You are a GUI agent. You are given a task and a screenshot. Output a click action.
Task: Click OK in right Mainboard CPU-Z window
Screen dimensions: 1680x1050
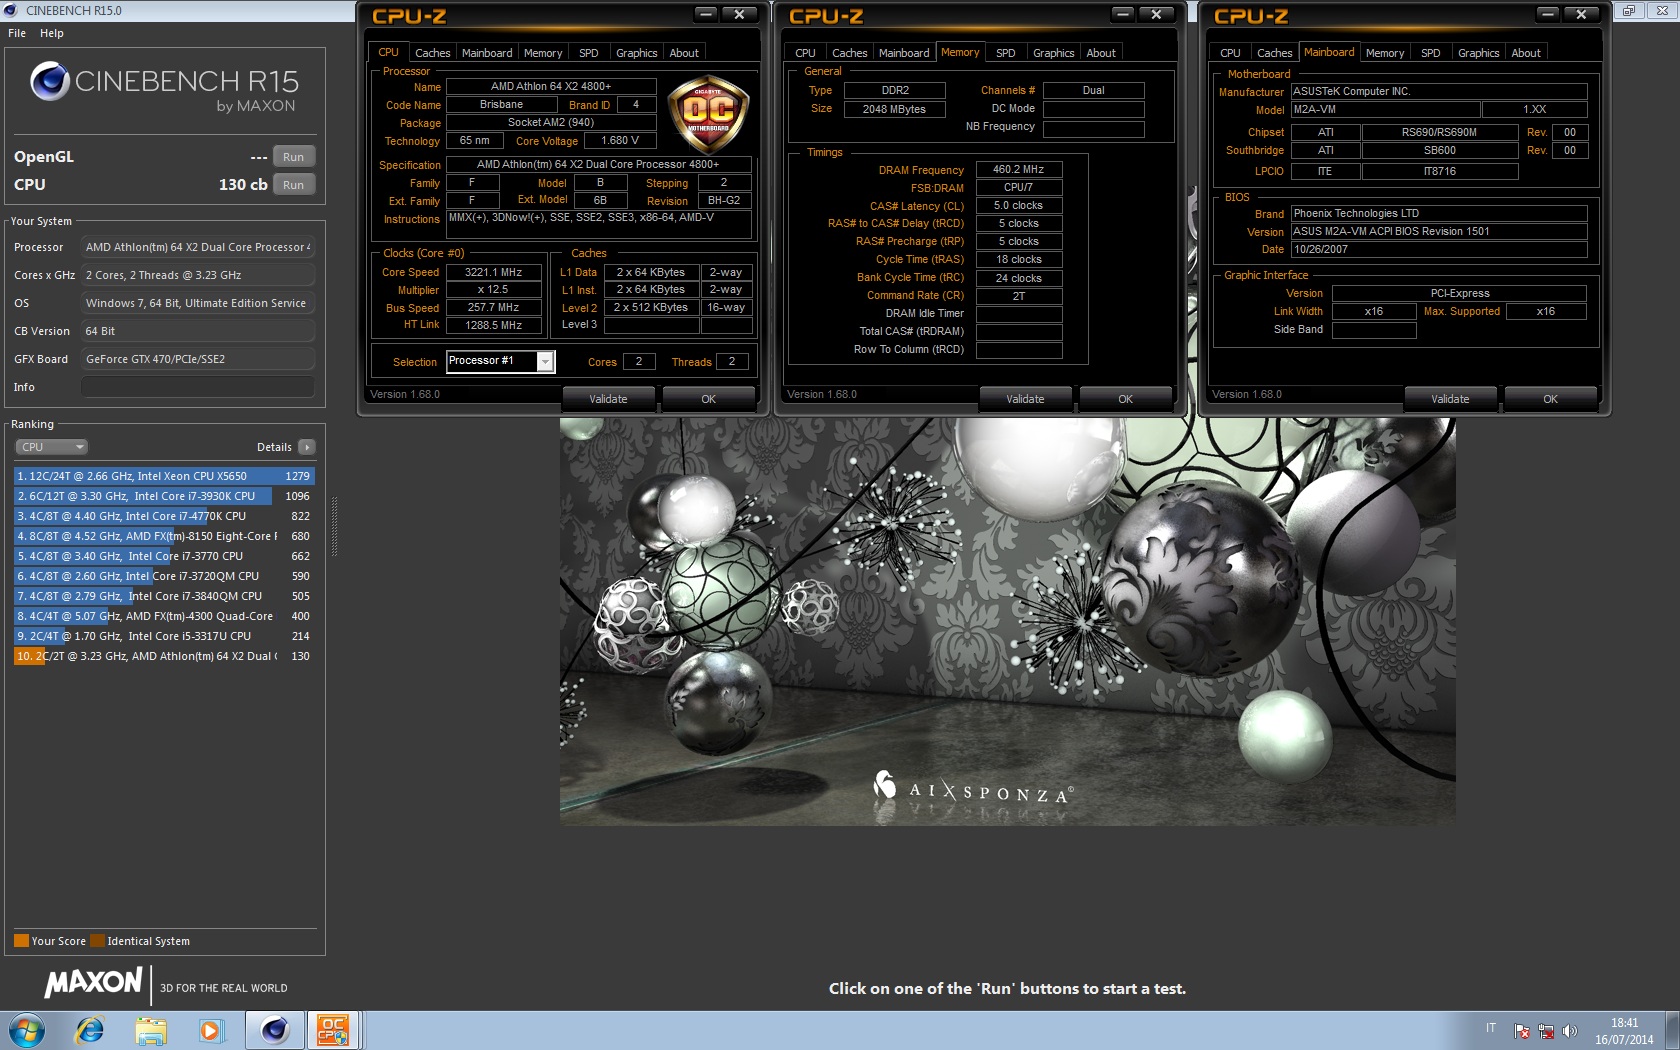[1550, 399]
